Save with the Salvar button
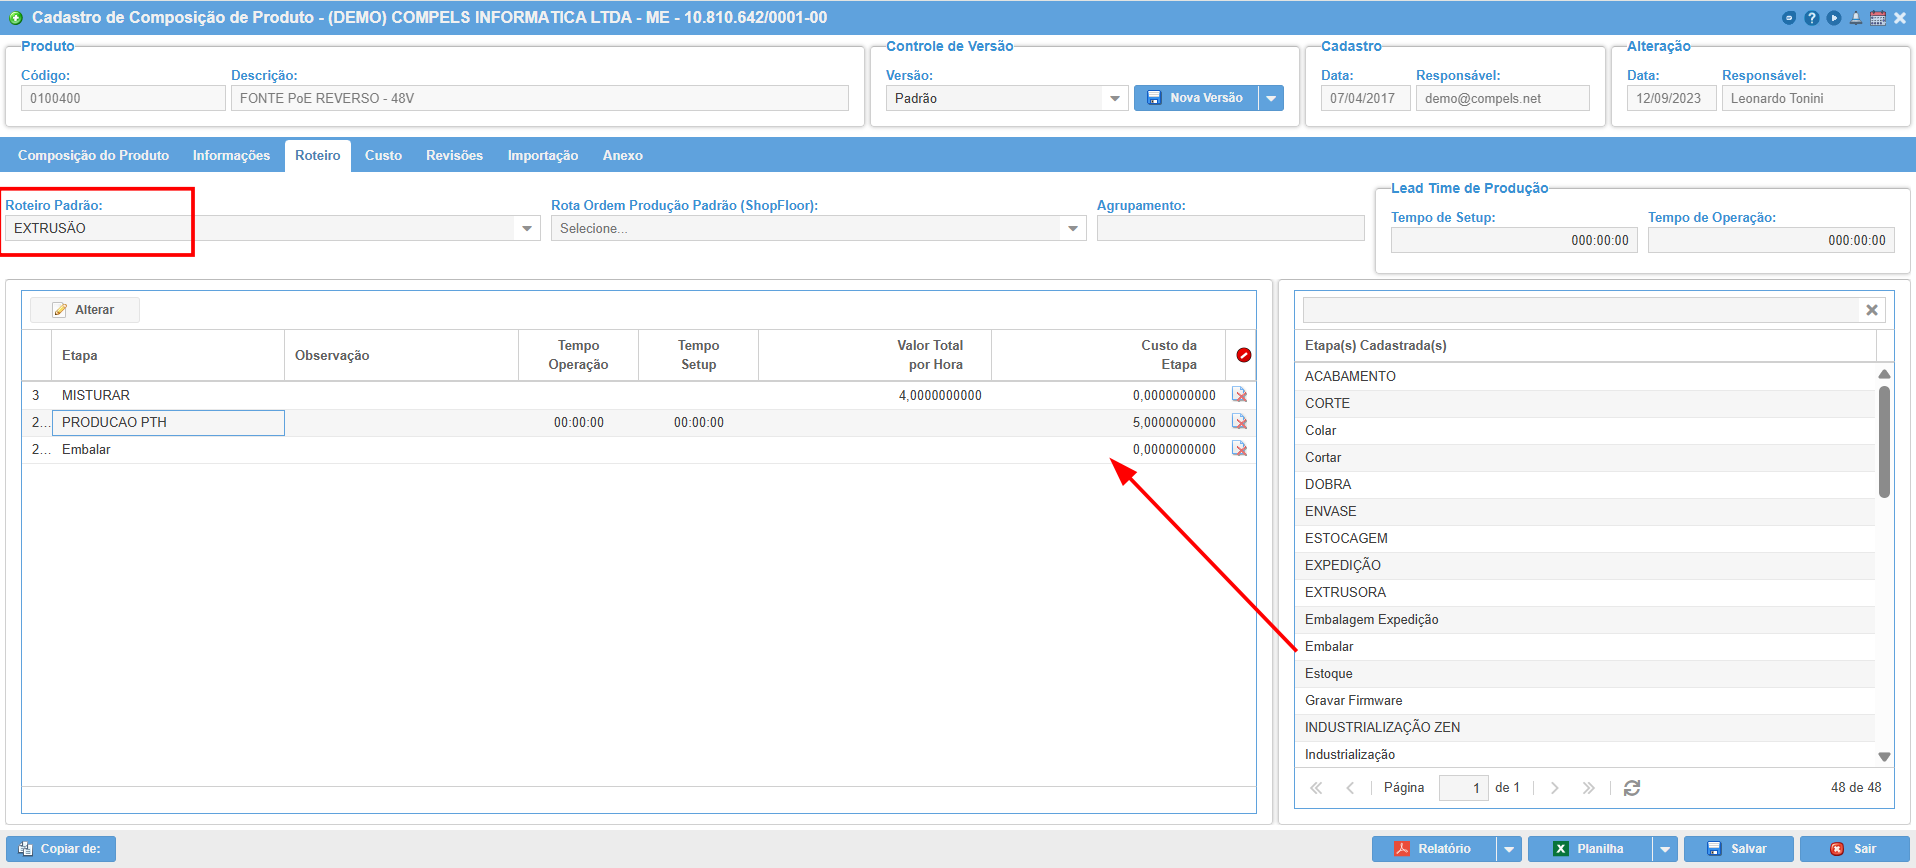Image resolution: width=1916 pixels, height=868 pixels. click(x=1739, y=849)
